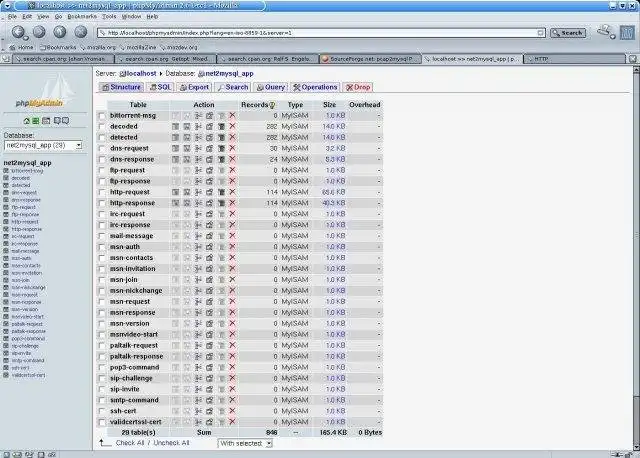Click the browser Reload button
640x458 pixels.
click(x=60, y=32)
